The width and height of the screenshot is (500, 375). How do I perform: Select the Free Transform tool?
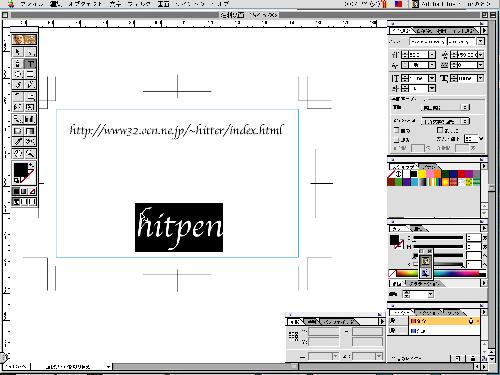click(x=30, y=107)
